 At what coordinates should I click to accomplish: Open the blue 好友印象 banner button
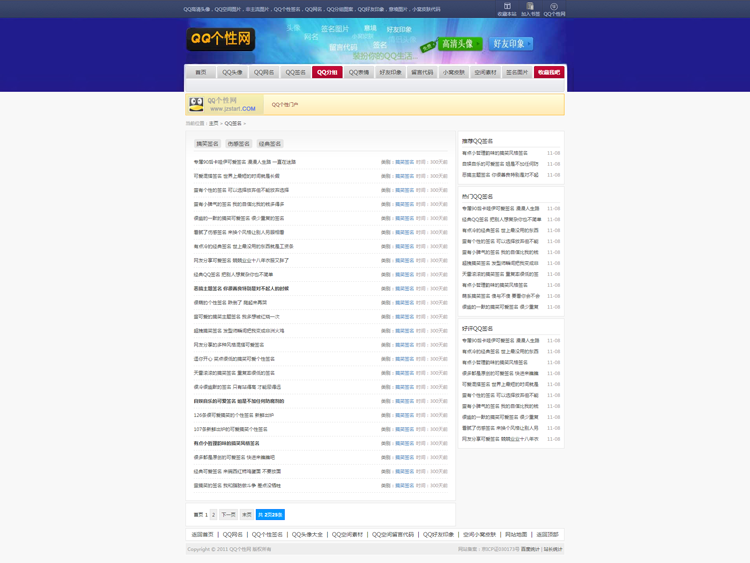tap(511, 44)
